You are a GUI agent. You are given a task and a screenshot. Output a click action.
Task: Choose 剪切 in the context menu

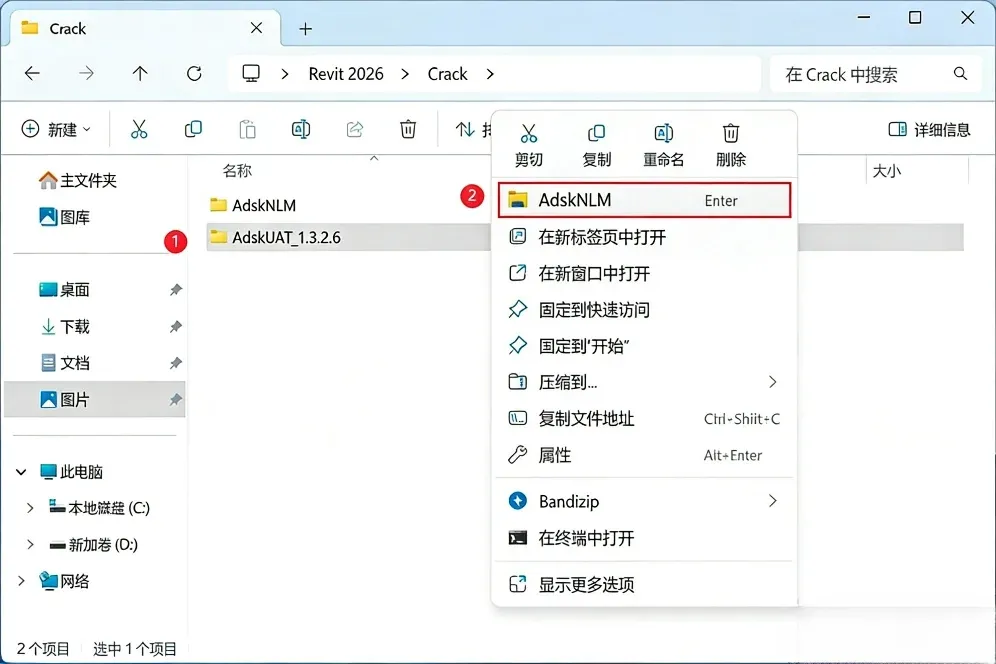[528, 146]
